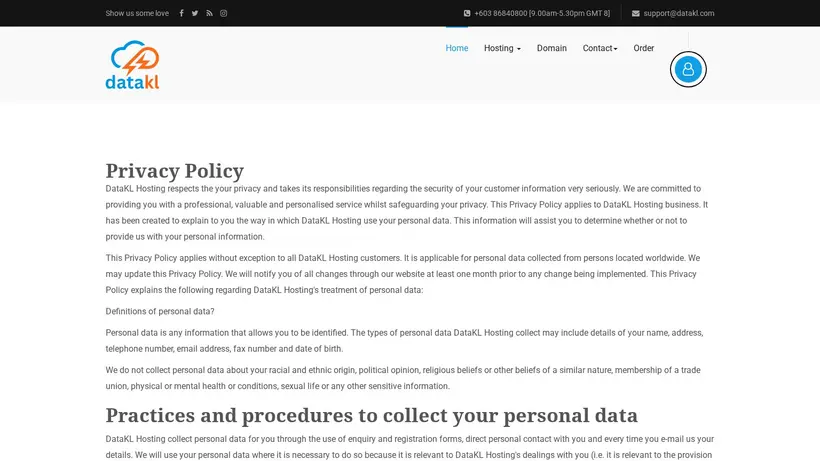This screenshot has width=820, height=461.
Task: Open the Order menu item
Action: 644,48
